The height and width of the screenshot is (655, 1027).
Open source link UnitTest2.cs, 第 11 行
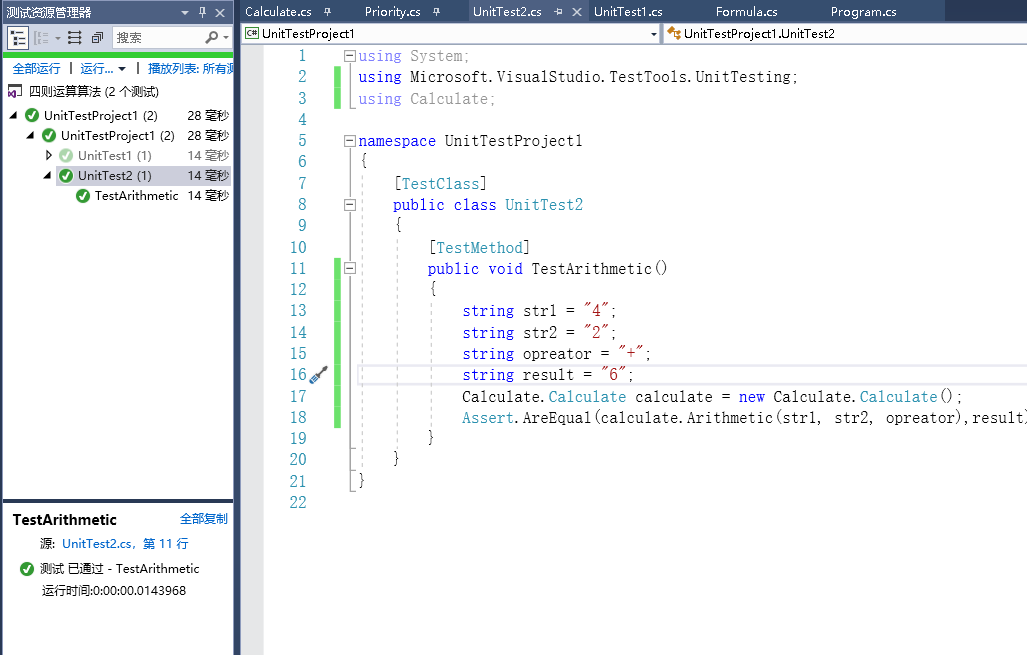coord(125,544)
